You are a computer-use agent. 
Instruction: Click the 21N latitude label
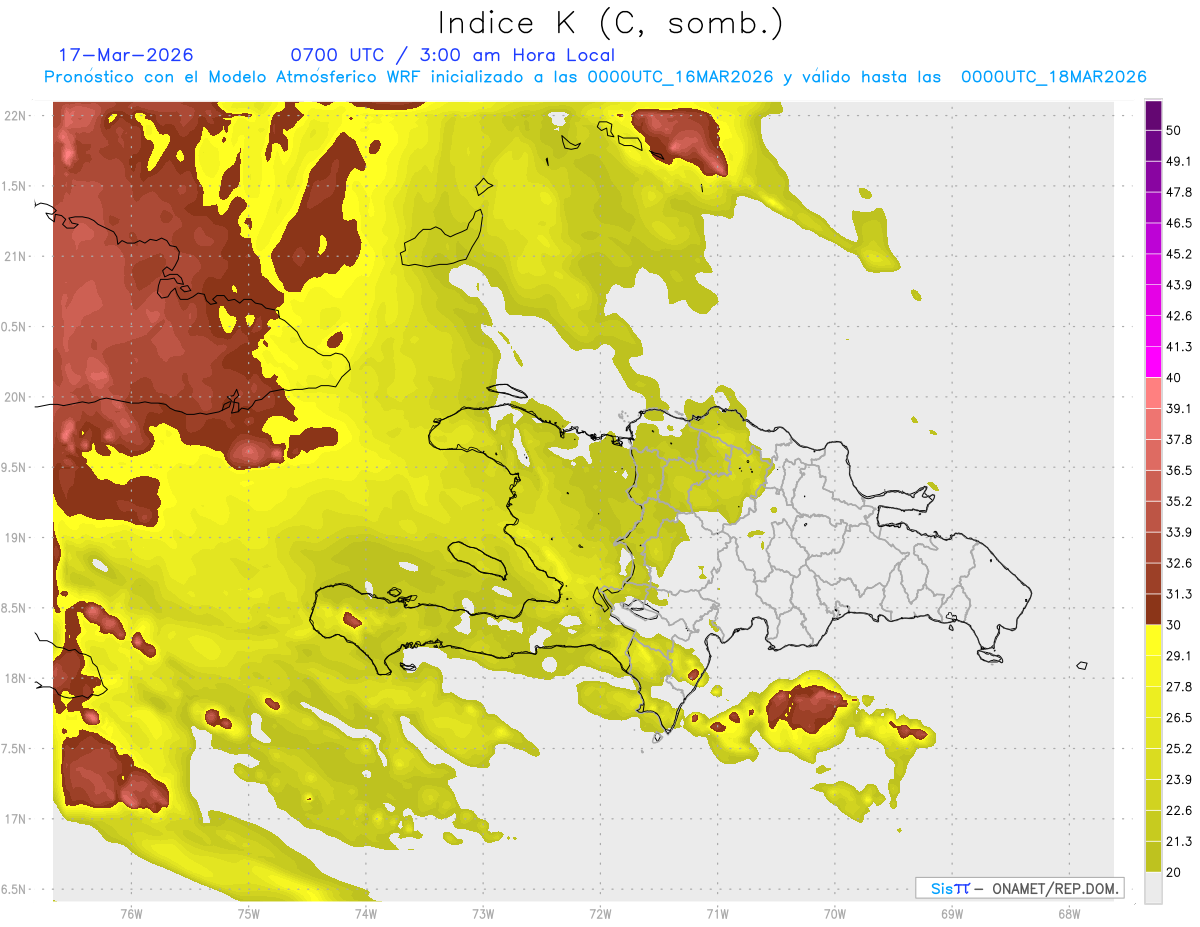pyautogui.click(x=15, y=257)
